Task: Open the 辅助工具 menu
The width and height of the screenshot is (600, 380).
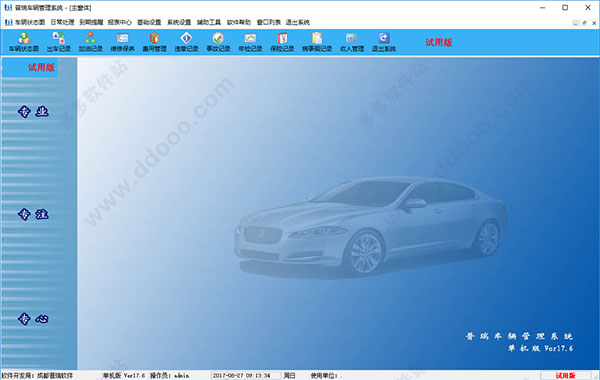Action: click(209, 22)
